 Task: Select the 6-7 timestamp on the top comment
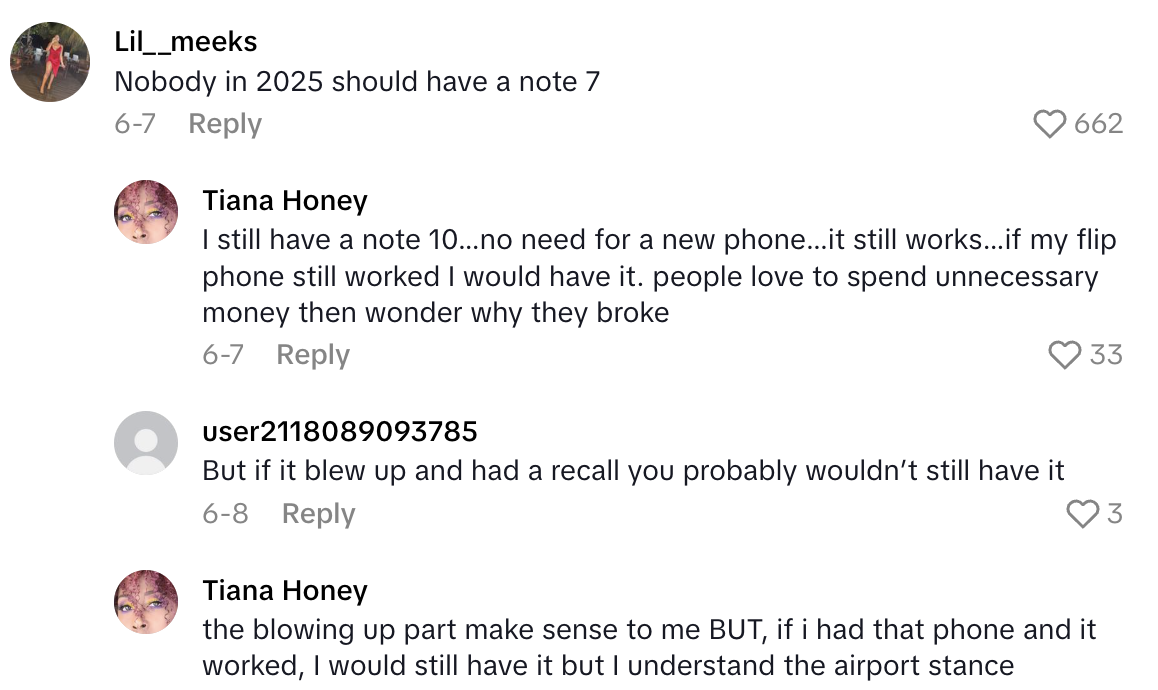pyautogui.click(x=134, y=123)
